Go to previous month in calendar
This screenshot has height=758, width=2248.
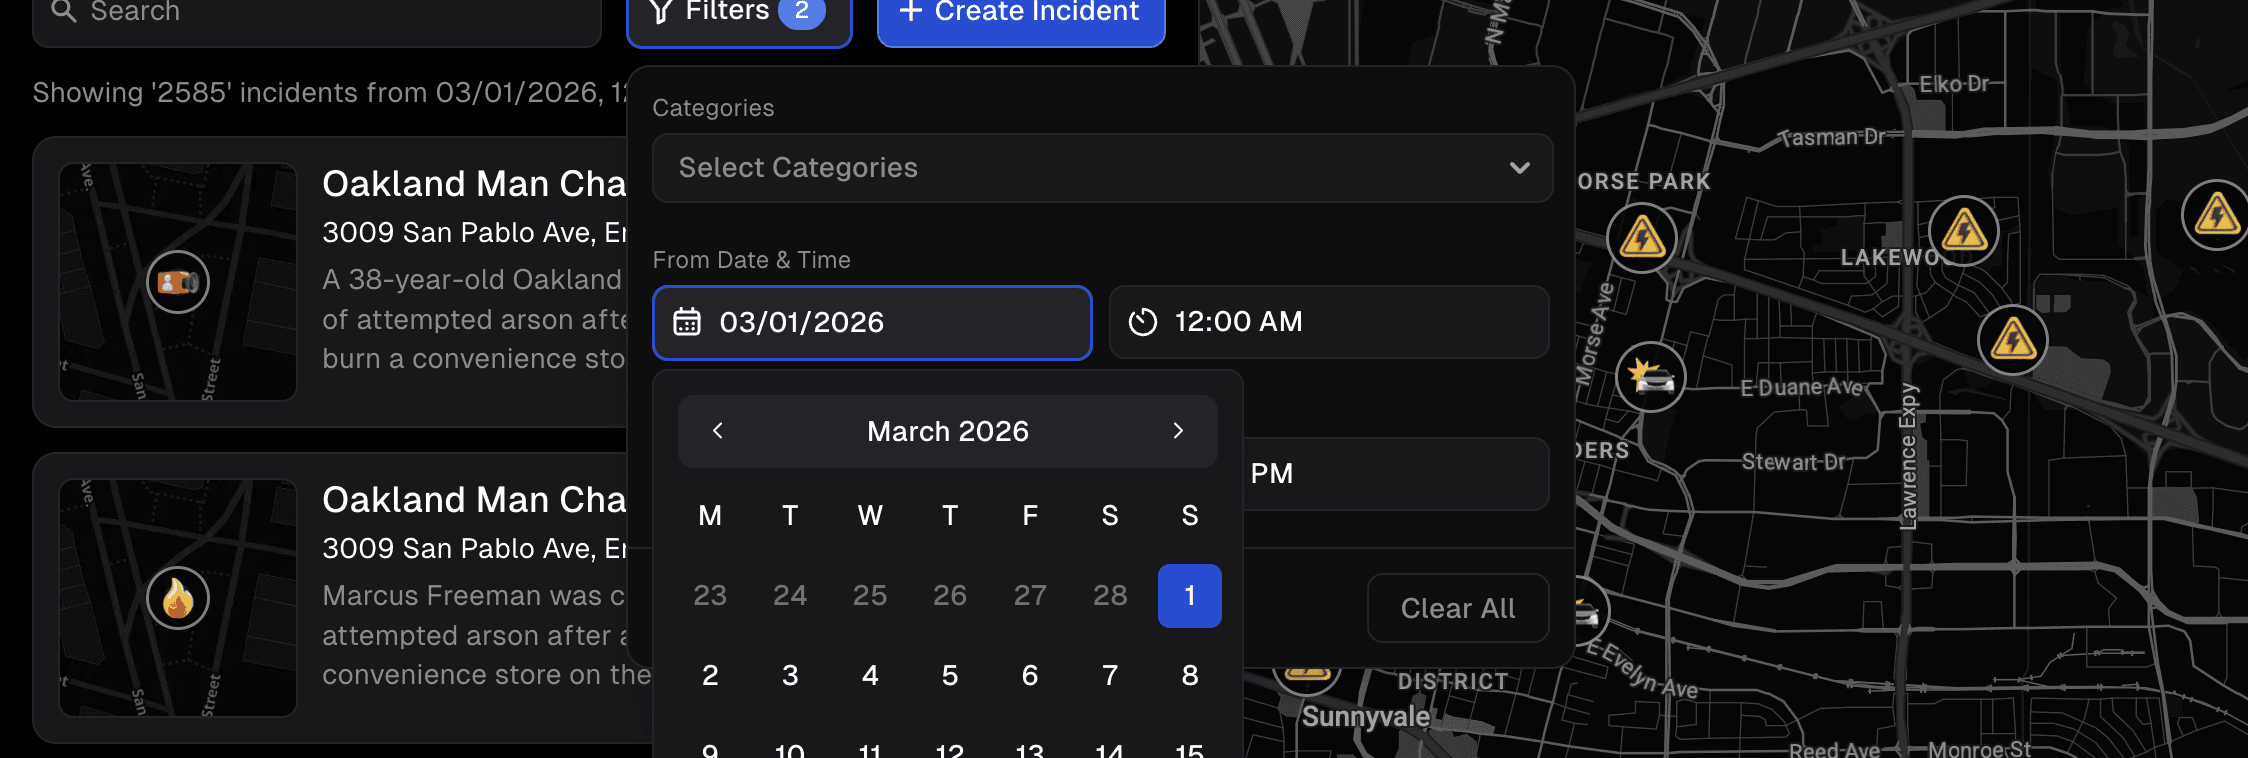[x=718, y=431]
